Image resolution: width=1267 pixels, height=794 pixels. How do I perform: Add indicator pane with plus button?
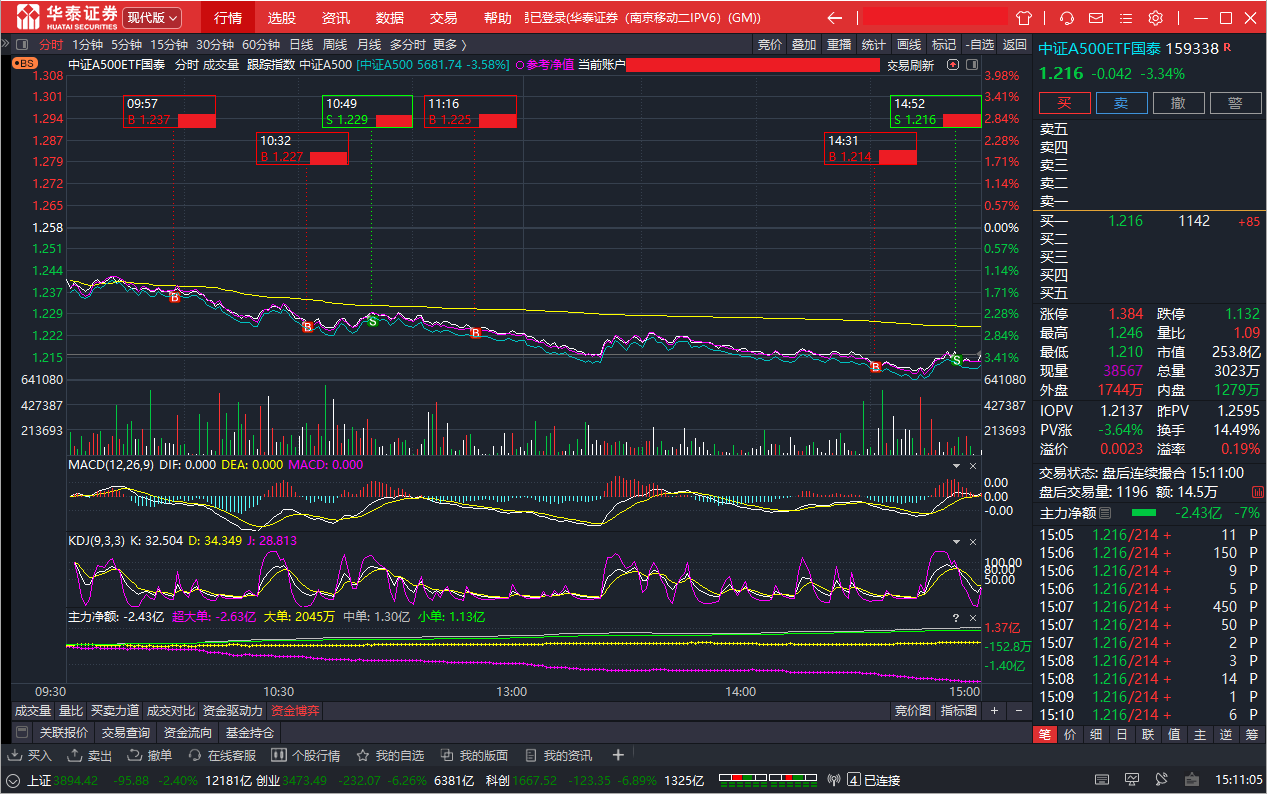tap(994, 711)
